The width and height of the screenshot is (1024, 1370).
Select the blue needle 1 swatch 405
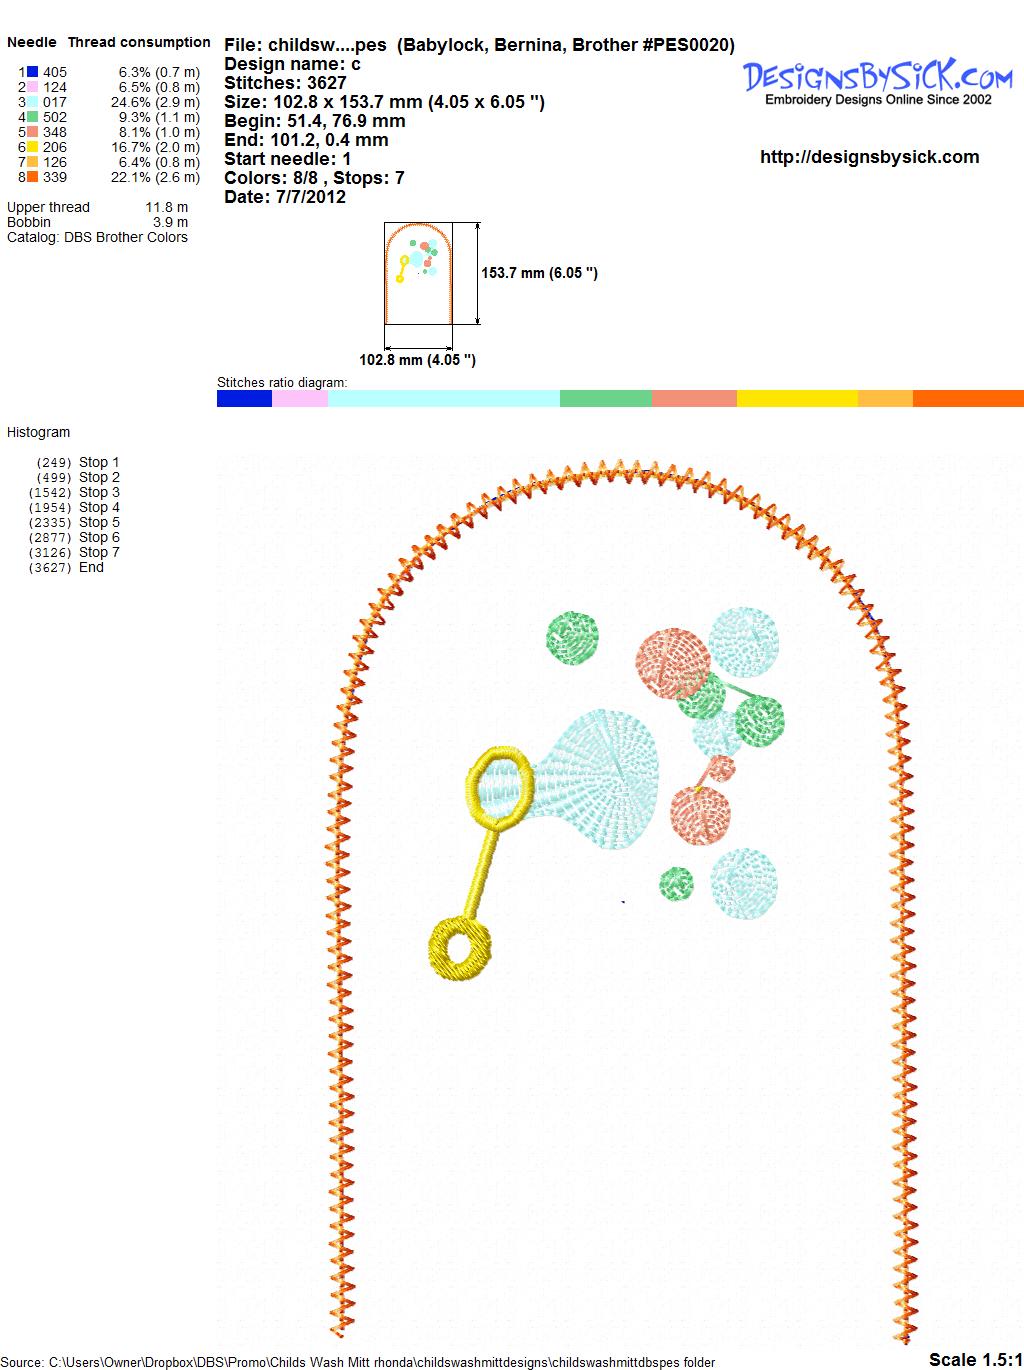(33, 72)
